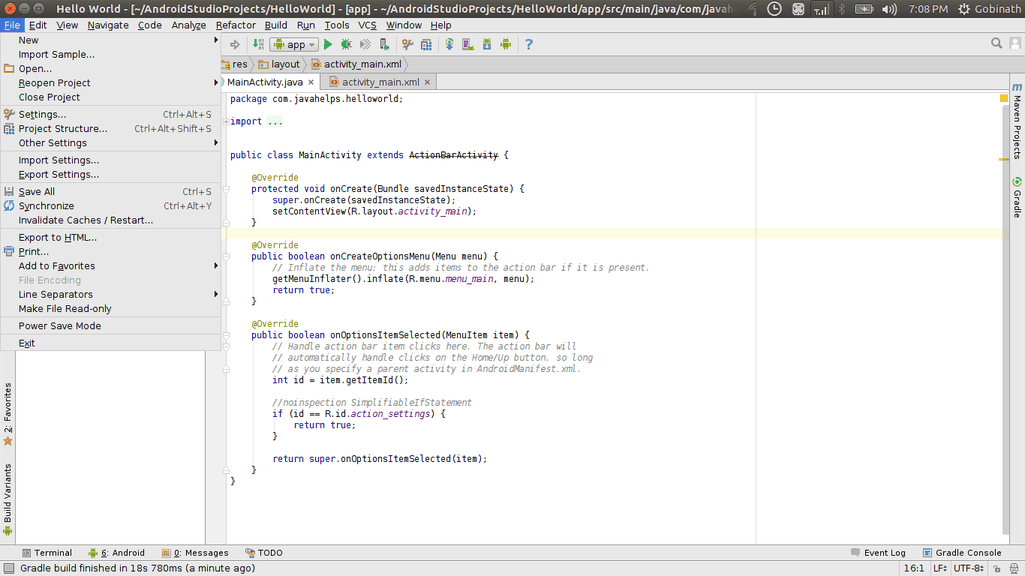The image size is (1025, 576).
Task: Open the Refactor menu
Action: [x=236, y=25]
